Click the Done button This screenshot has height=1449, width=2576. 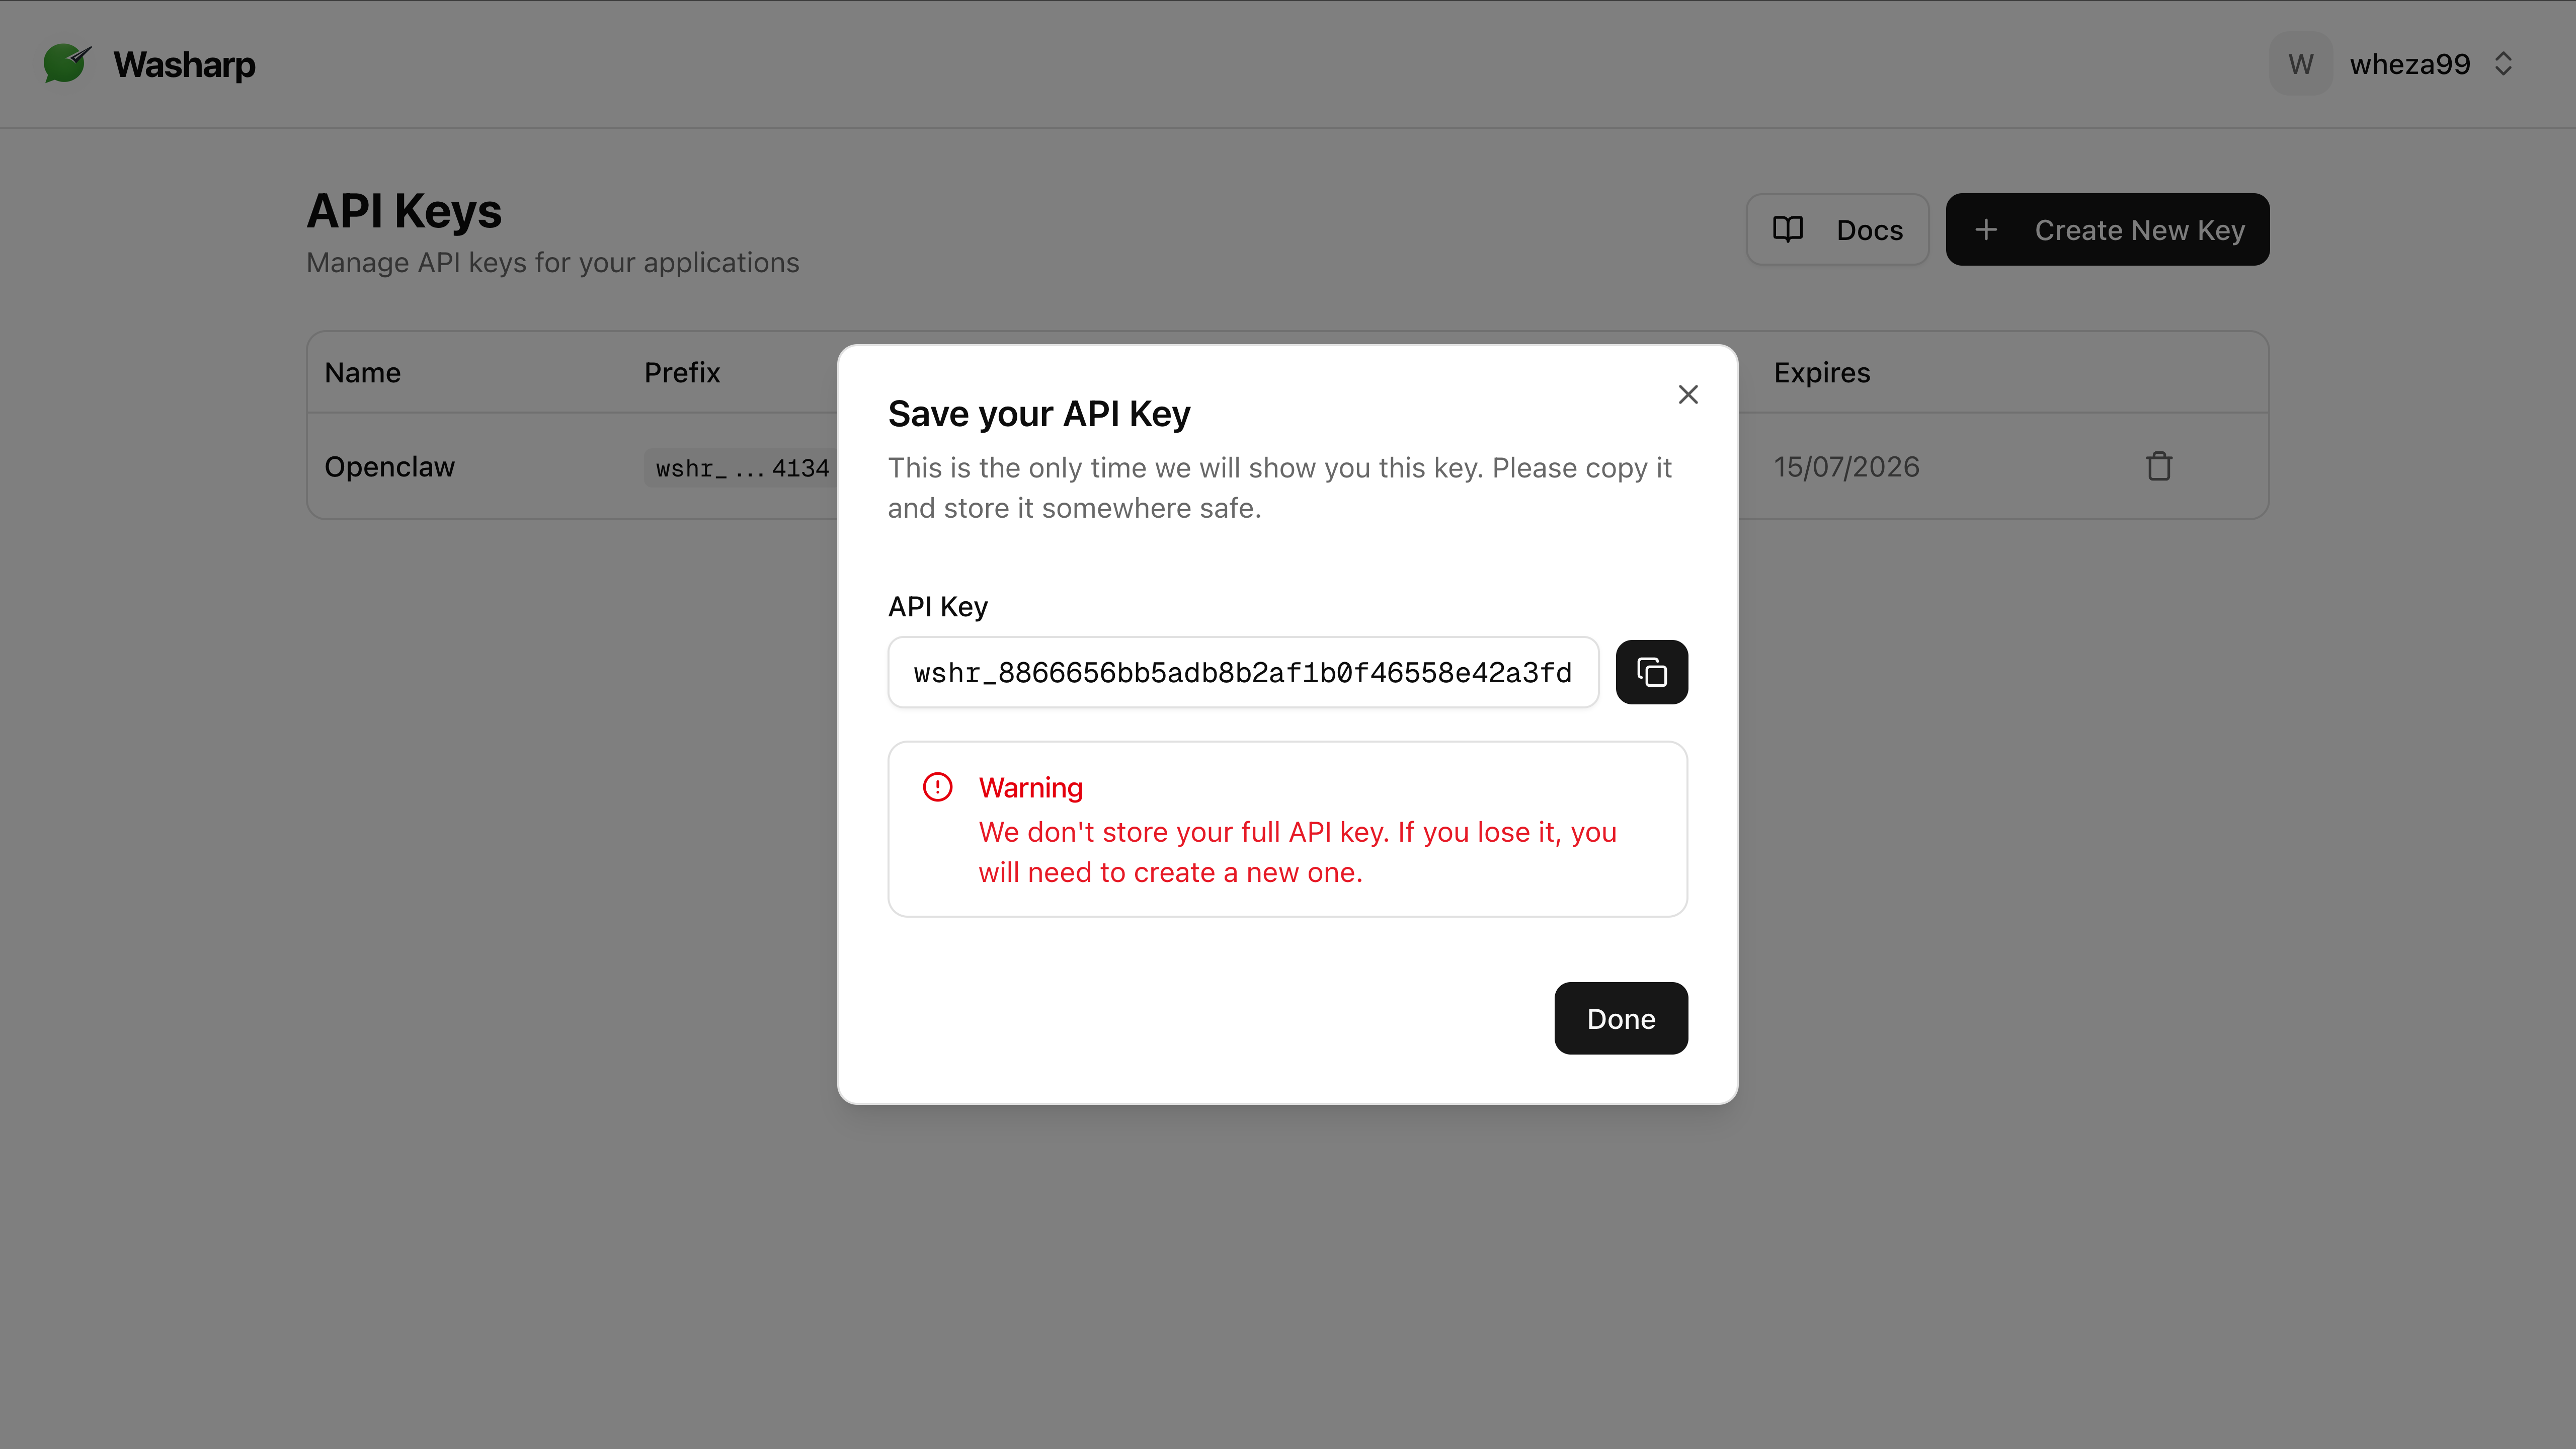[x=1620, y=1018]
